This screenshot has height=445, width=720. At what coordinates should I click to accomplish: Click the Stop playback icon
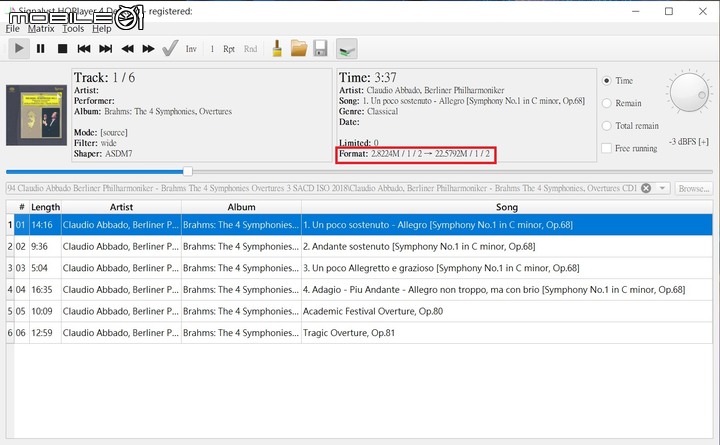click(62, 48)
